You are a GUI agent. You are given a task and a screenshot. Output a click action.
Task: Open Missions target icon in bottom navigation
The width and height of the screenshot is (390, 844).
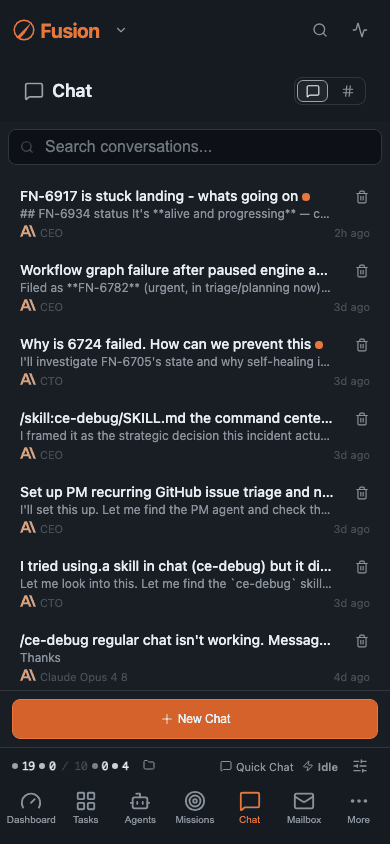pyautogui.click(x=195, y=807)
